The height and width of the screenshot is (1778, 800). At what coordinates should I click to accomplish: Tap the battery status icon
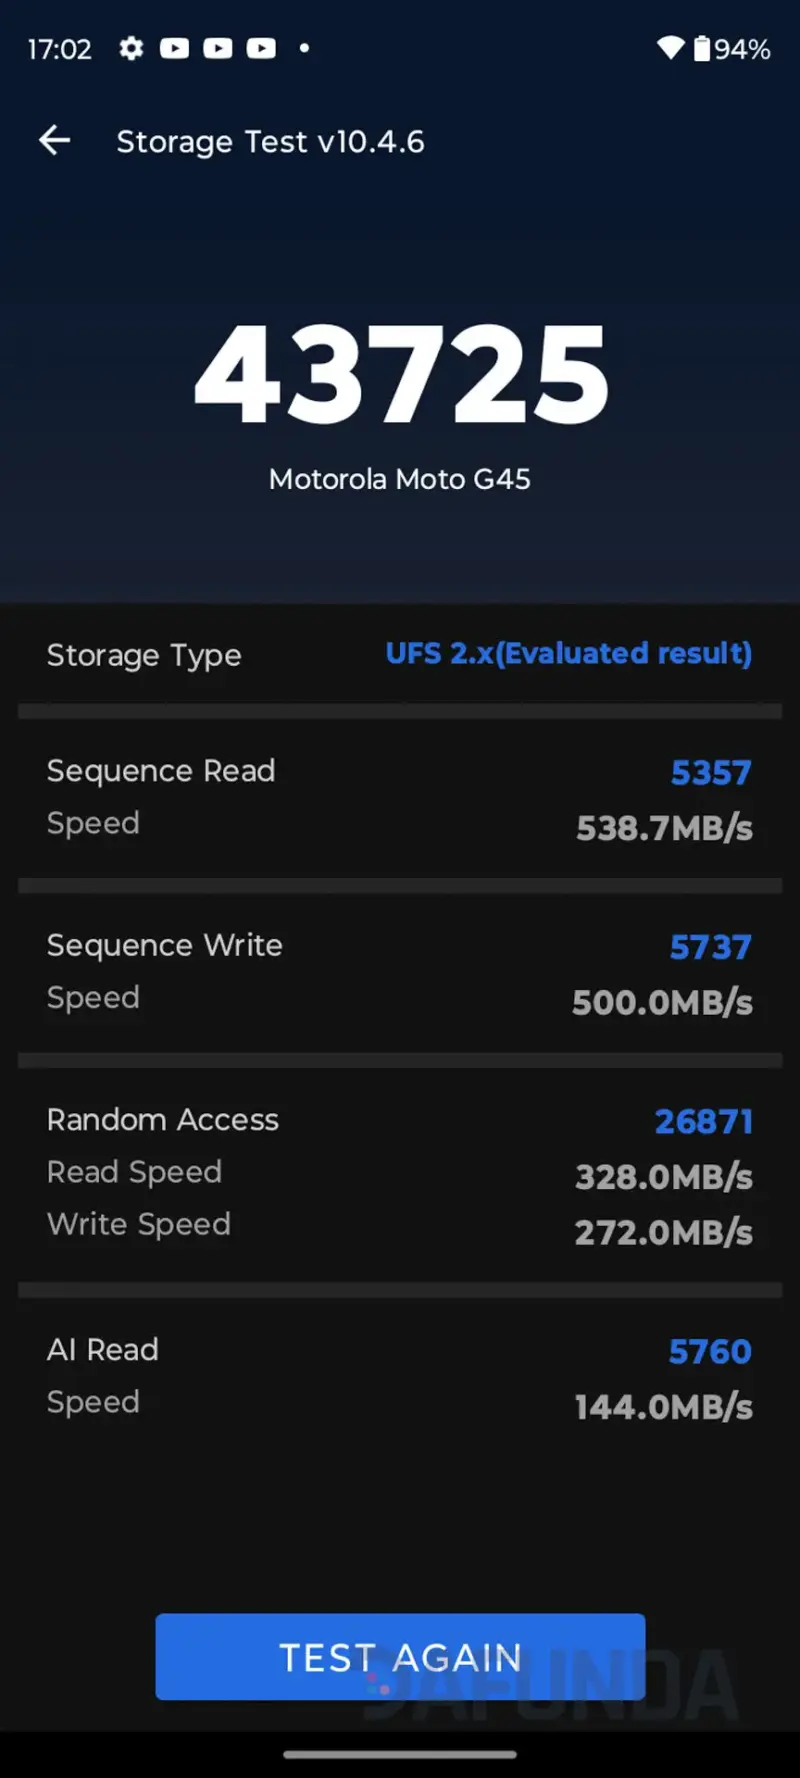click(x=703, y=48)
